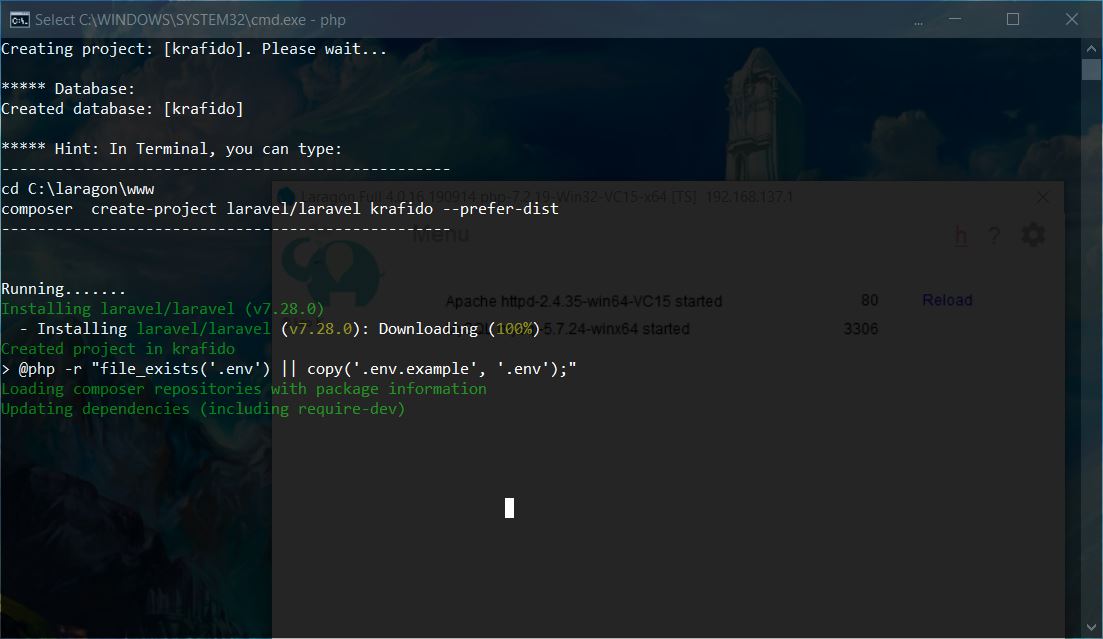Click Apache port 80 in Laragon
The height and width of the screenshot is (639, 1103).
pos(869,300)
